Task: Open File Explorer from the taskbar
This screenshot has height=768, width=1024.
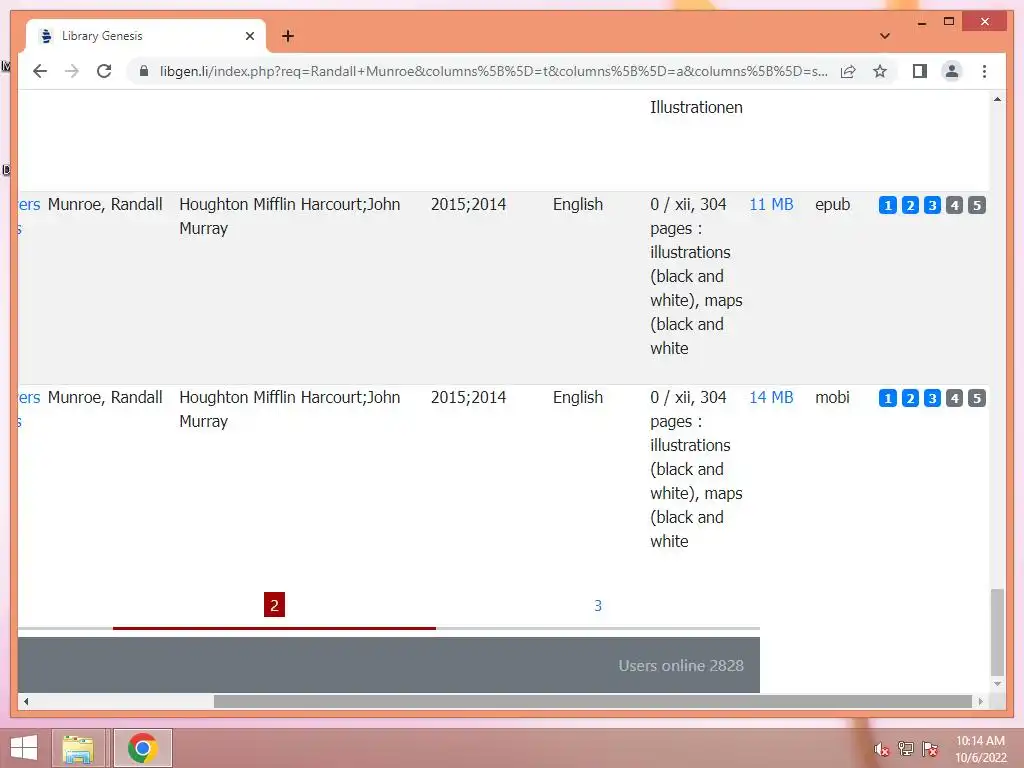Action: [x=78, y=748]
